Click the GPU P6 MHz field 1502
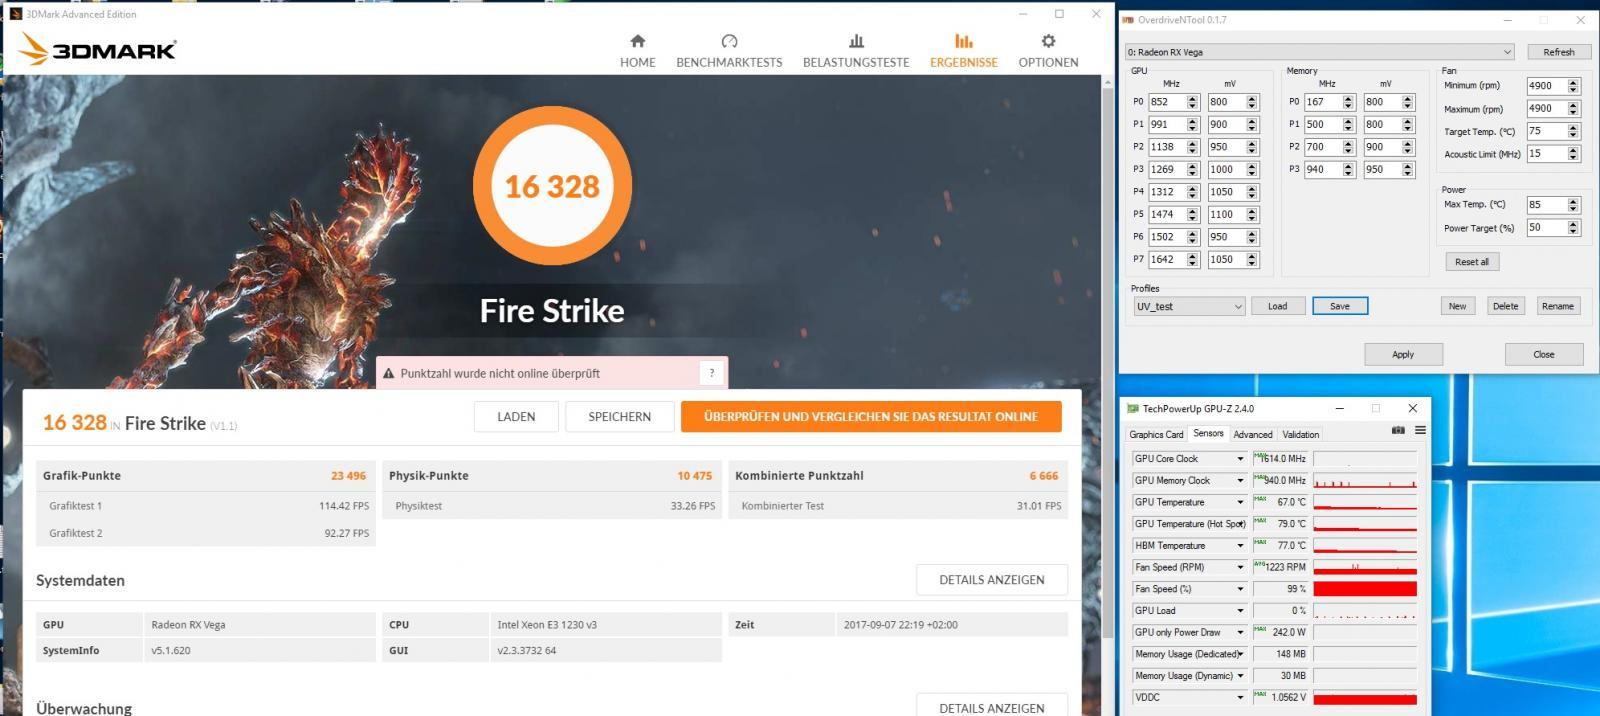This screenshot has width=1600, height=716. tap(1167, 237)
